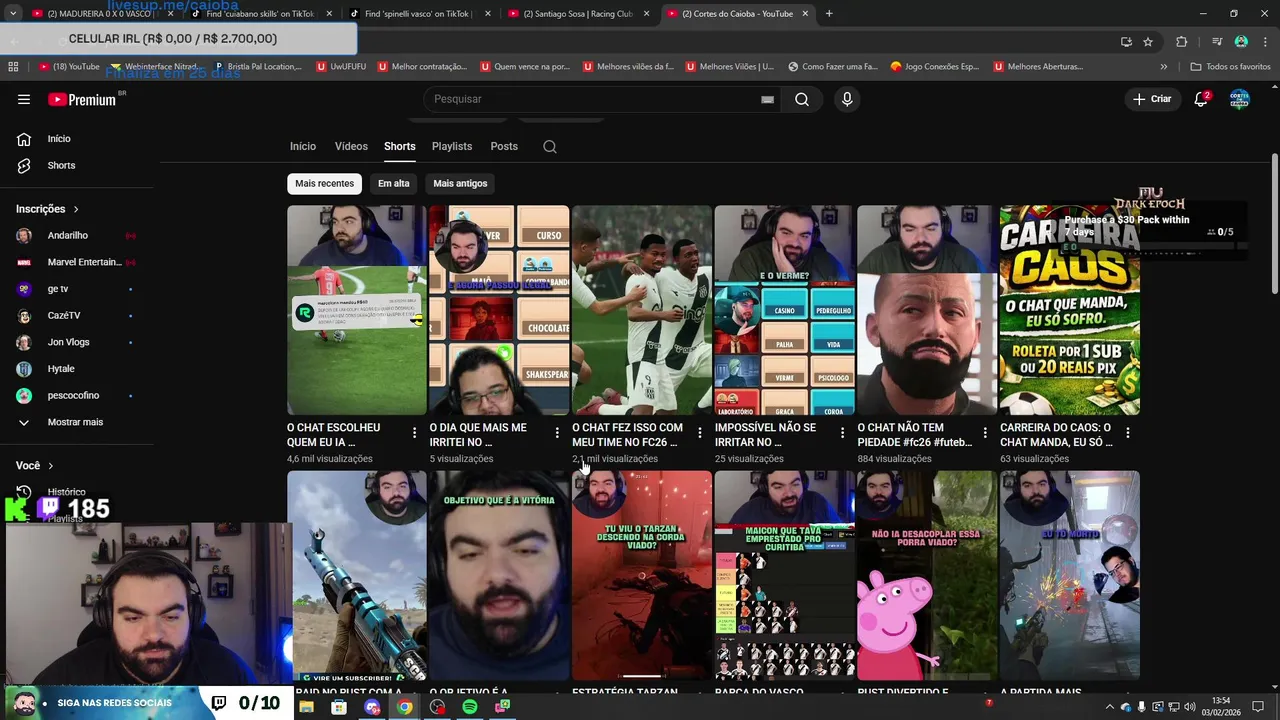Switch to 'Santiago Sosa | Racing Club' browser tab
Screen dimensions: 1280x720
pyautogui.click(x=580, y=14)
